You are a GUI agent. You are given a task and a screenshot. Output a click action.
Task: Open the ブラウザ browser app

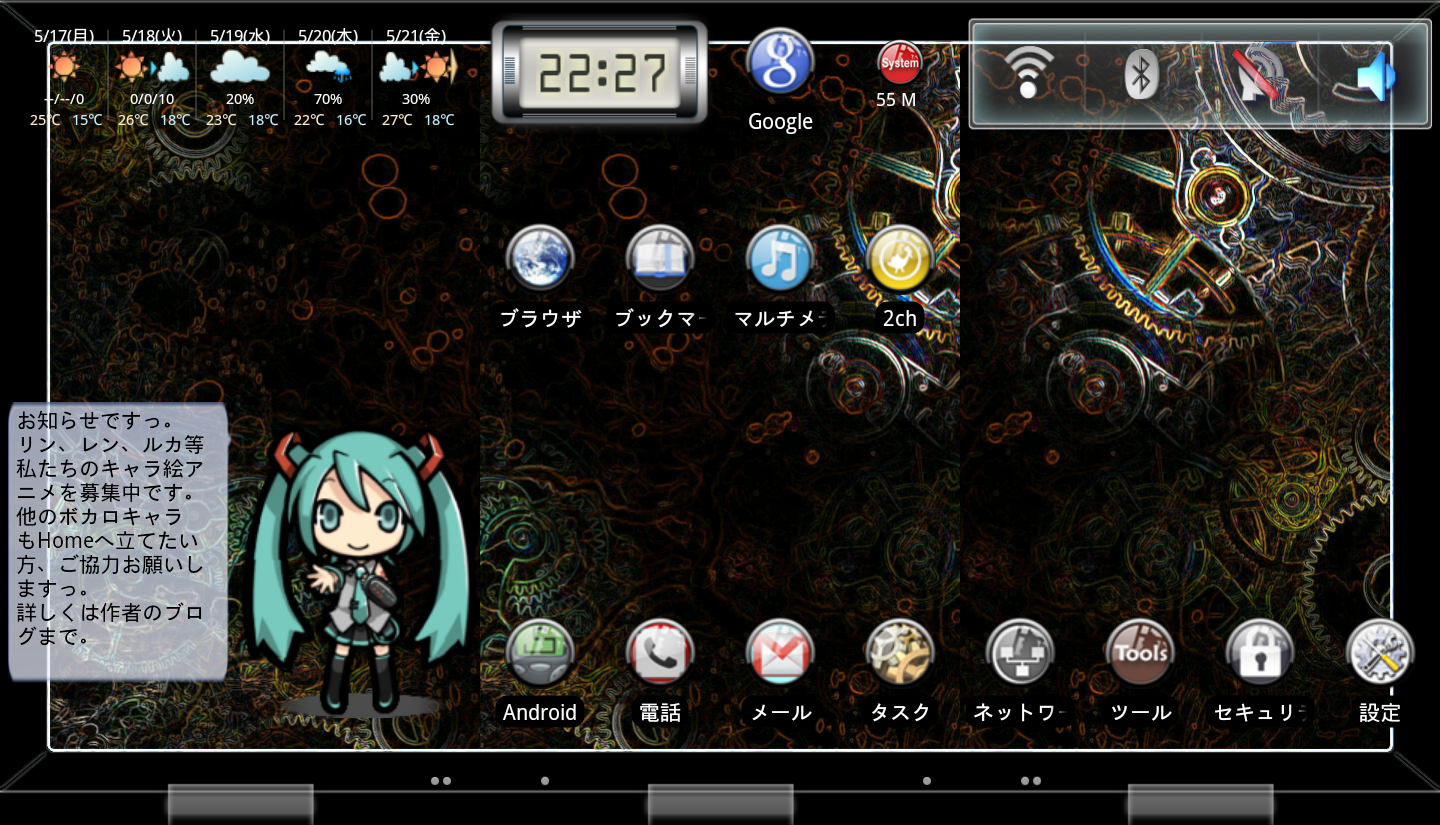pyautogui.click(x=540, y=259)
